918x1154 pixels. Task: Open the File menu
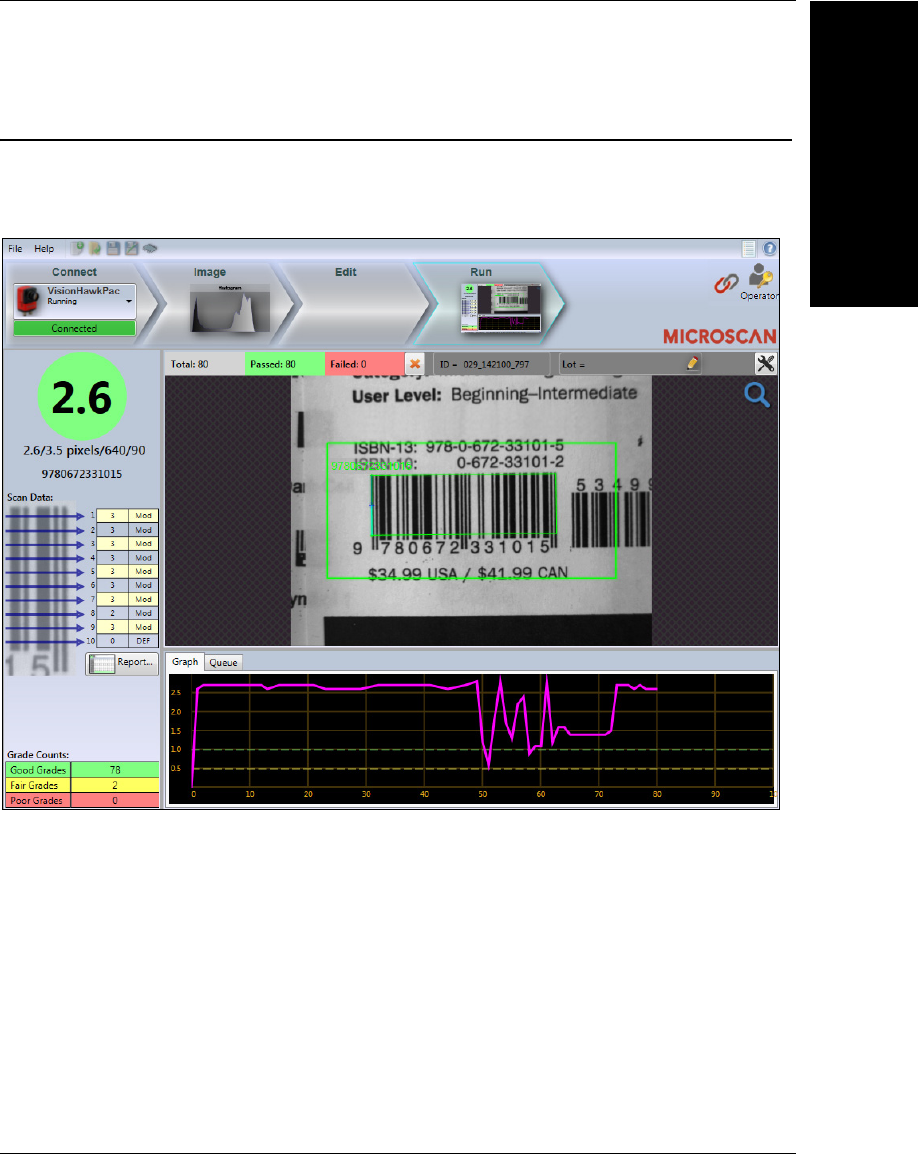tap(15, 249)
